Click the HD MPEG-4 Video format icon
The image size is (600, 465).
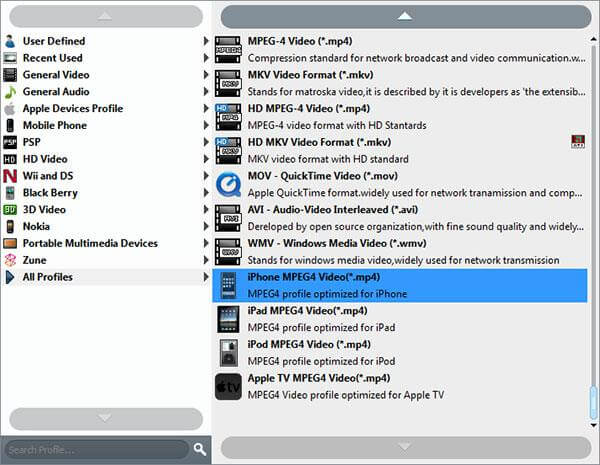[x=228, y=117]
